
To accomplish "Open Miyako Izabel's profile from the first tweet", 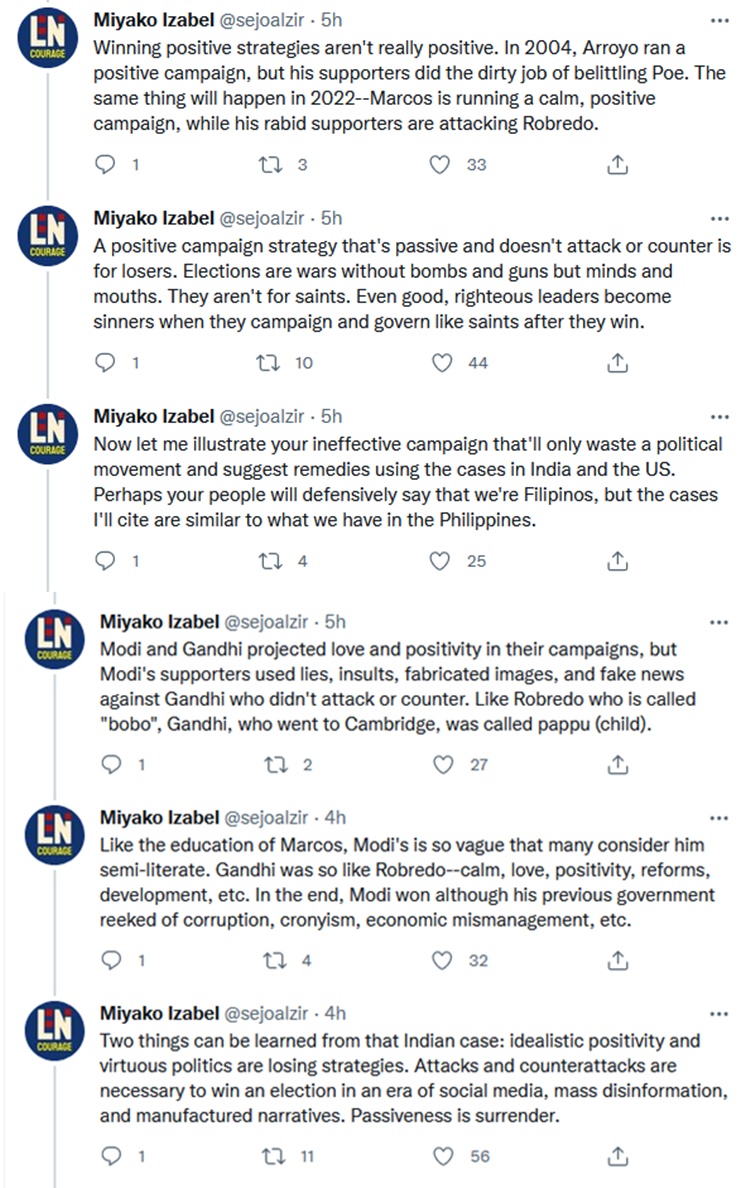I will (x=153, y=19).
